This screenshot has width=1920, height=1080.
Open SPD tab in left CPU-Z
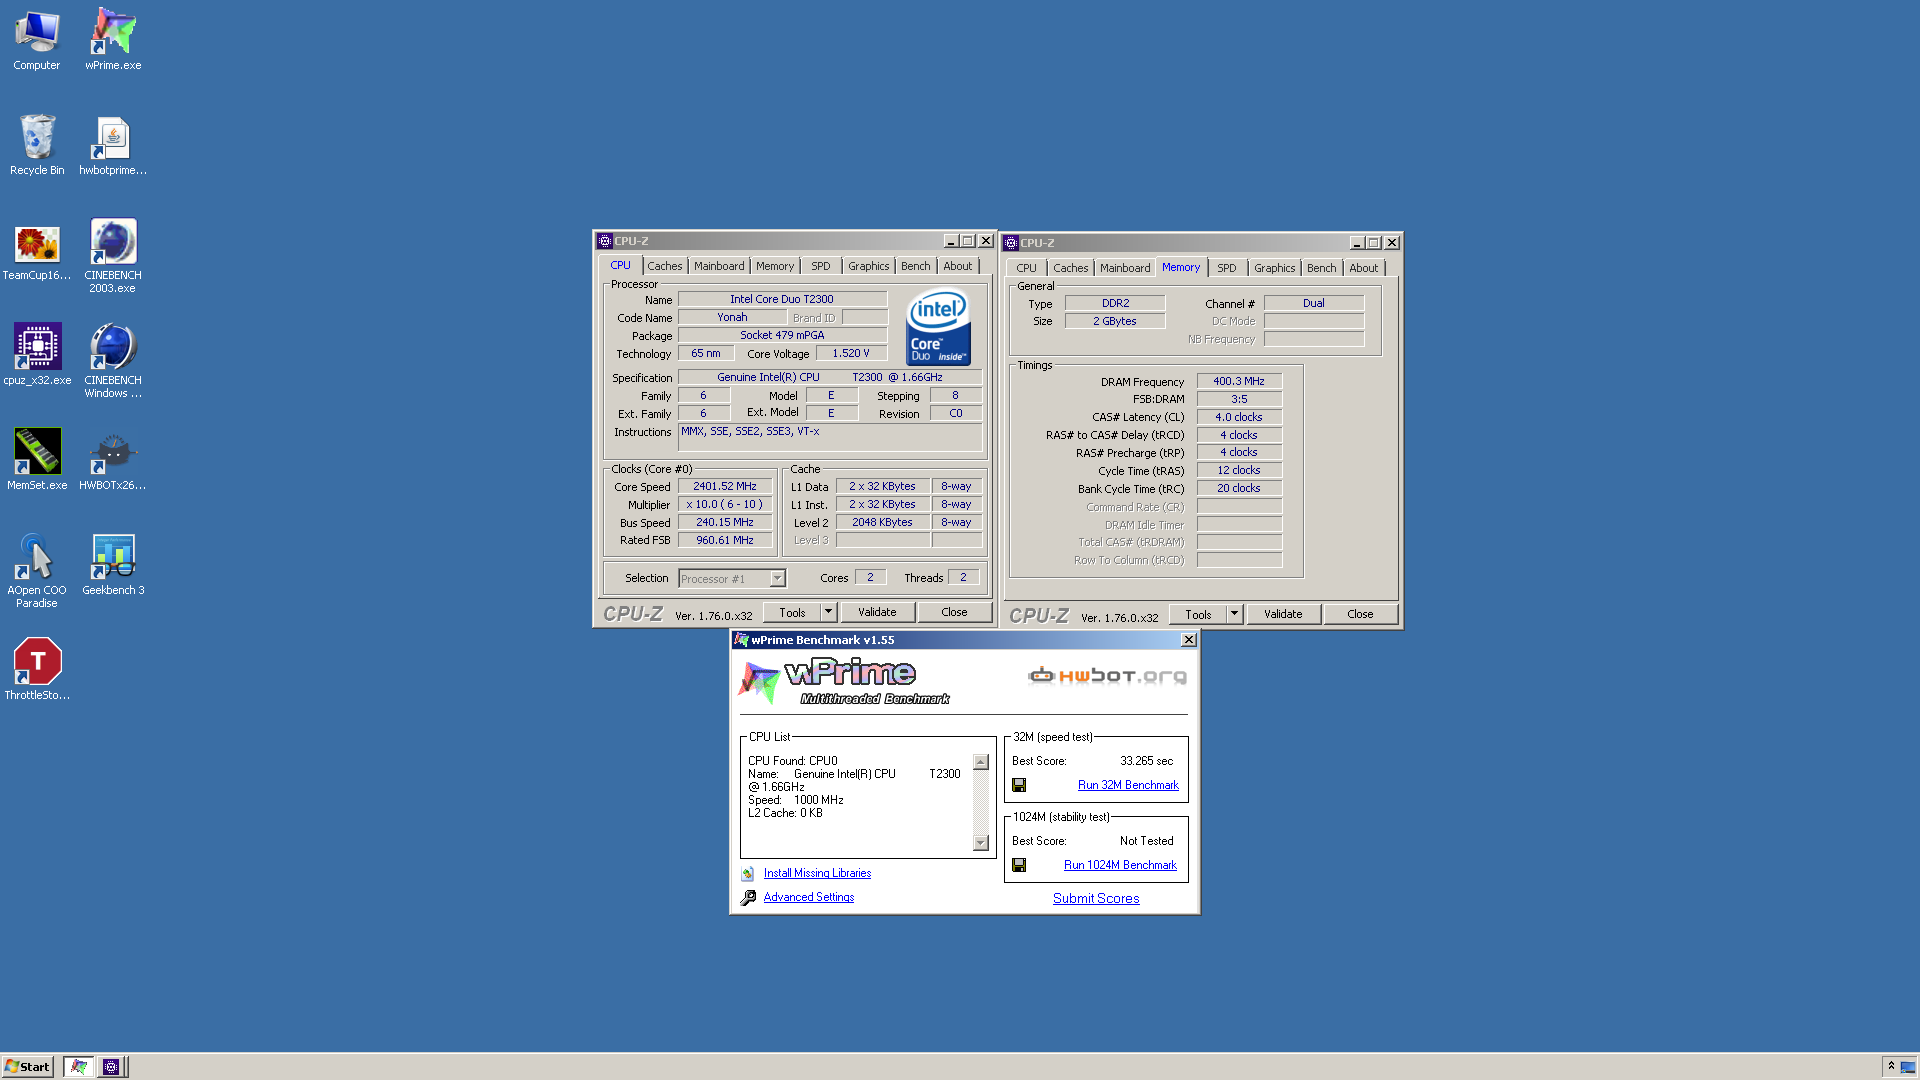tap(820, 266)
